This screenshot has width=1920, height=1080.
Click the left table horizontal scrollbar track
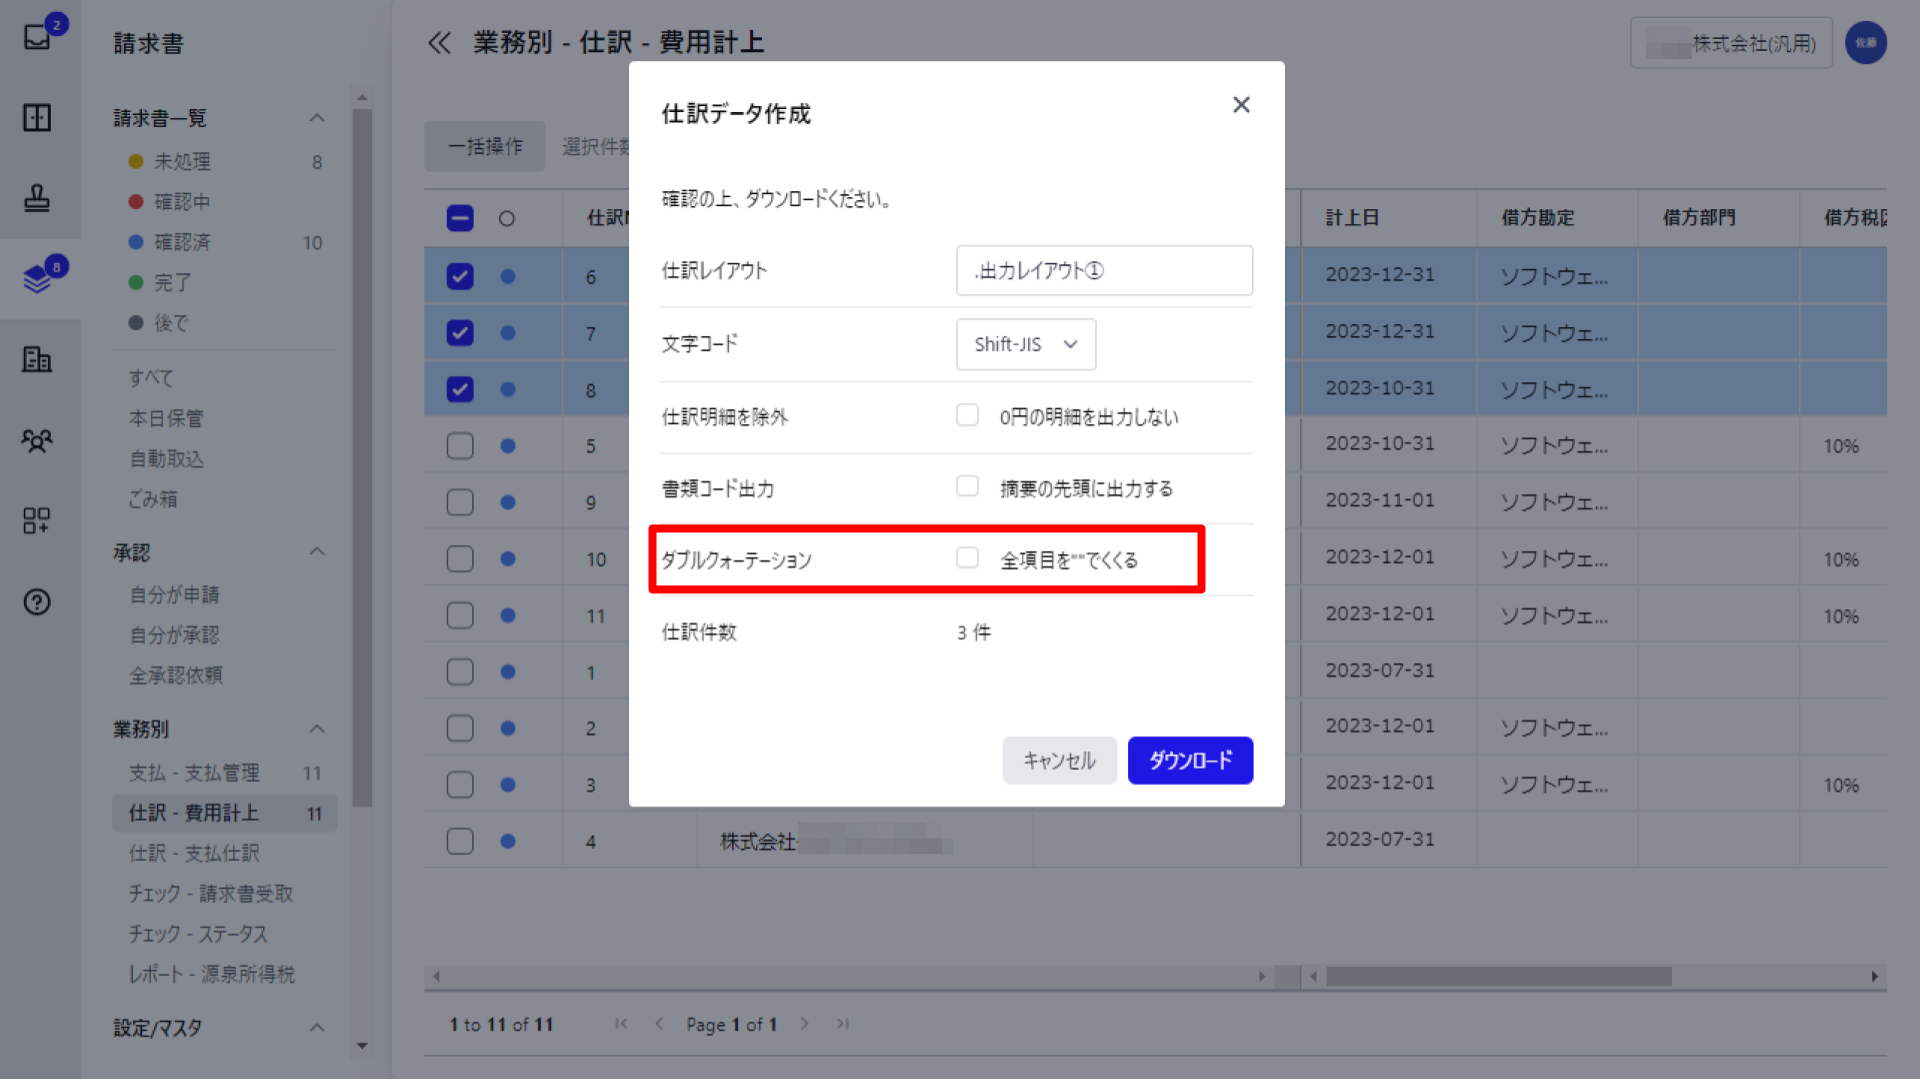click(849, 976)
